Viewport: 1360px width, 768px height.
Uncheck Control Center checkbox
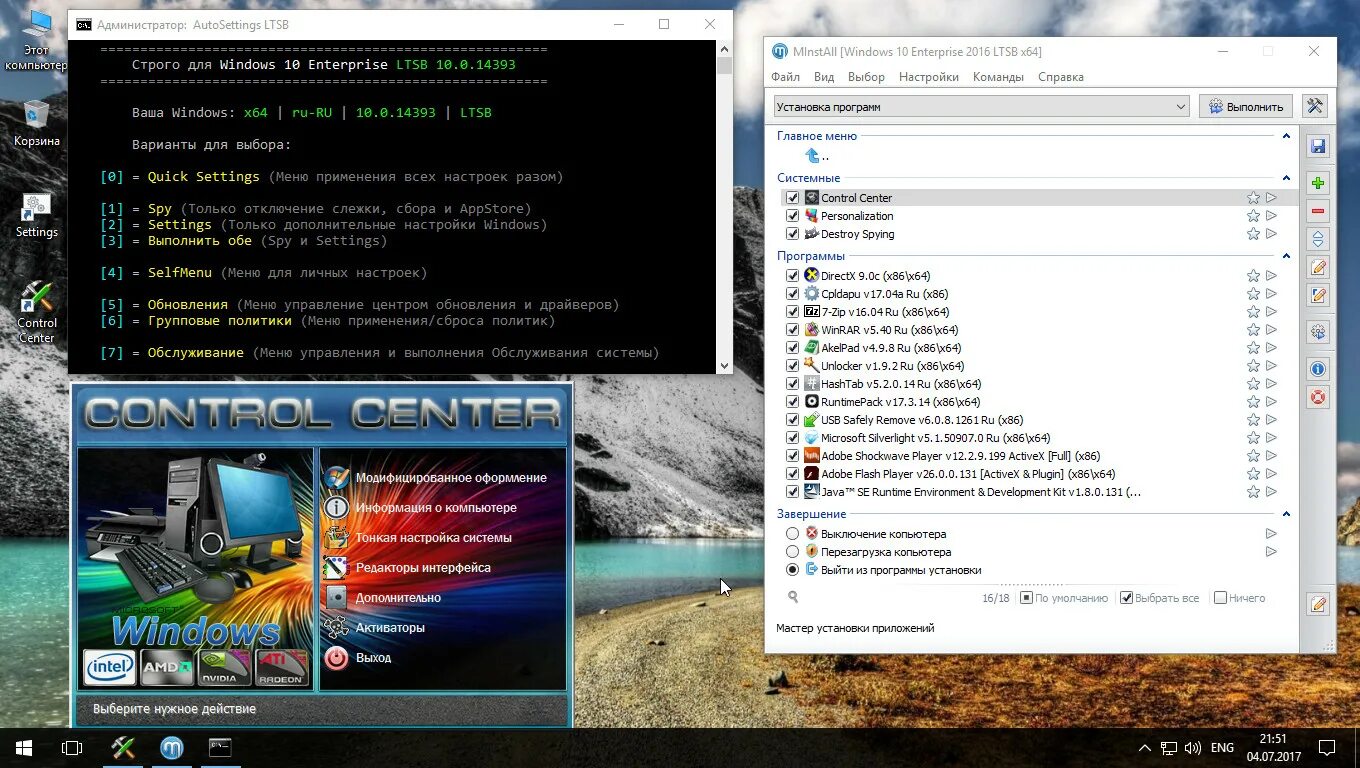793,198
